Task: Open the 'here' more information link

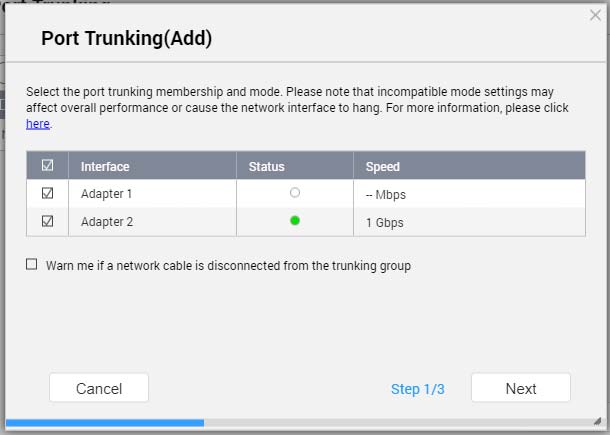Action: pos(38,124)
